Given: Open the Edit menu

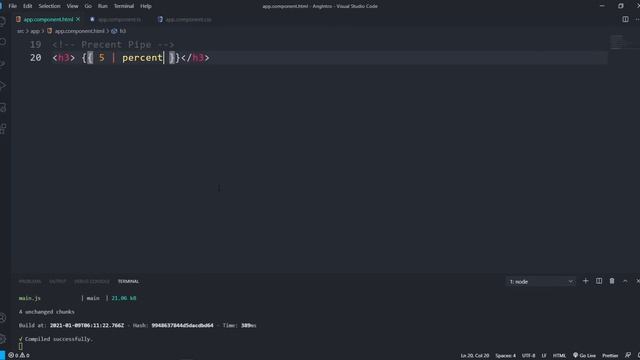Looking at the screenshot, I should coord(27,6).
